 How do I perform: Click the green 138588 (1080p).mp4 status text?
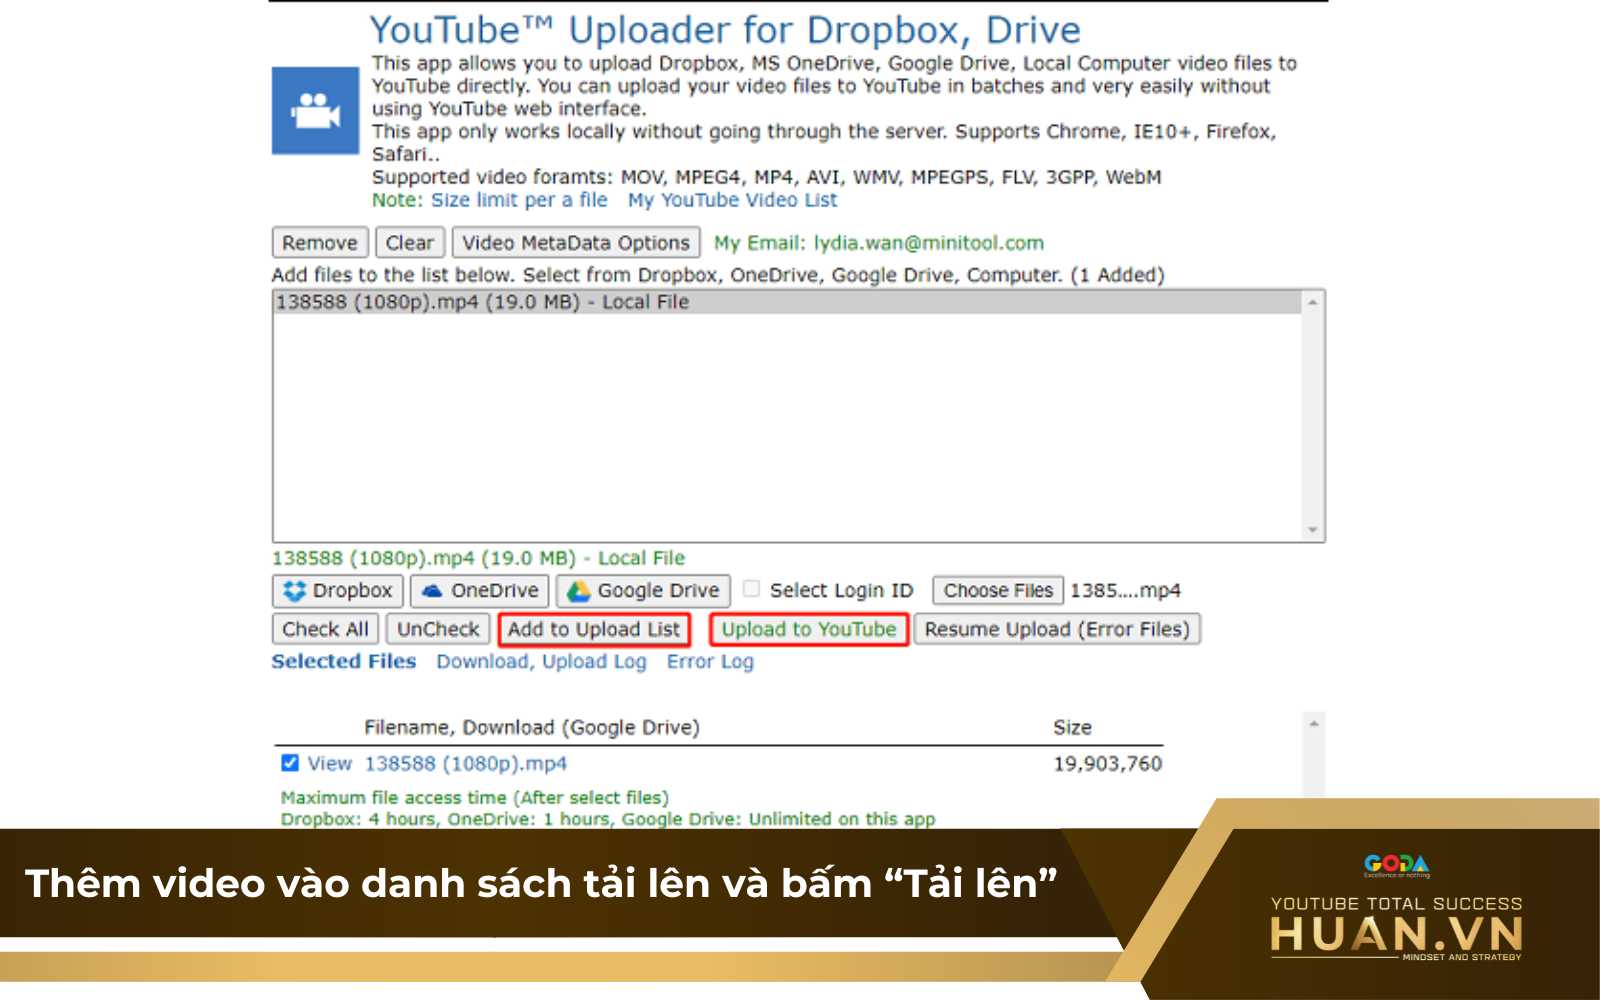click(478, 558)
